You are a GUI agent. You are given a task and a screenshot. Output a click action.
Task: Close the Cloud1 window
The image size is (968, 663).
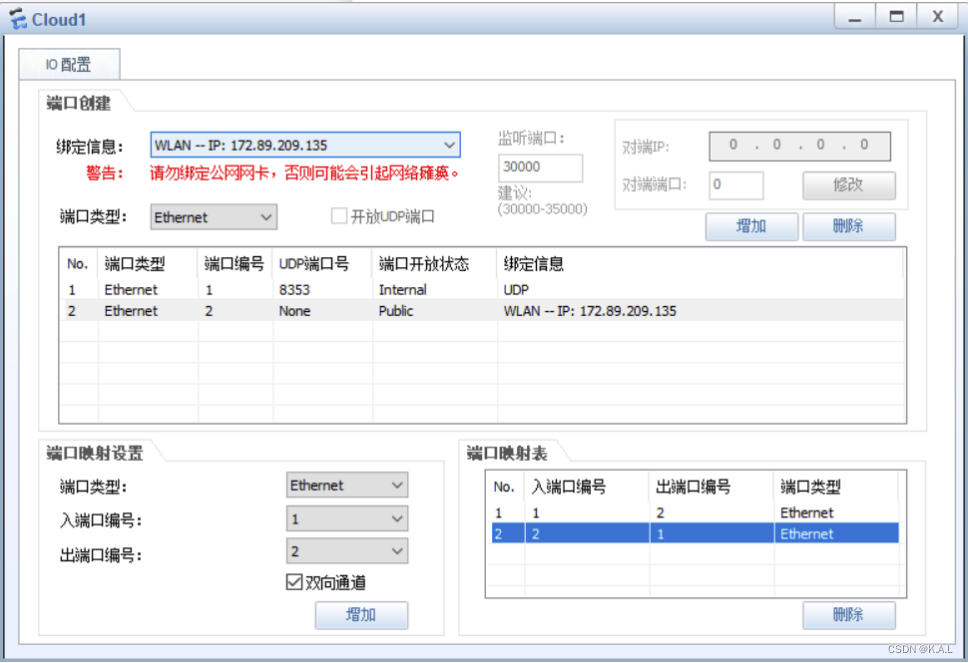[x=938, y=17]
